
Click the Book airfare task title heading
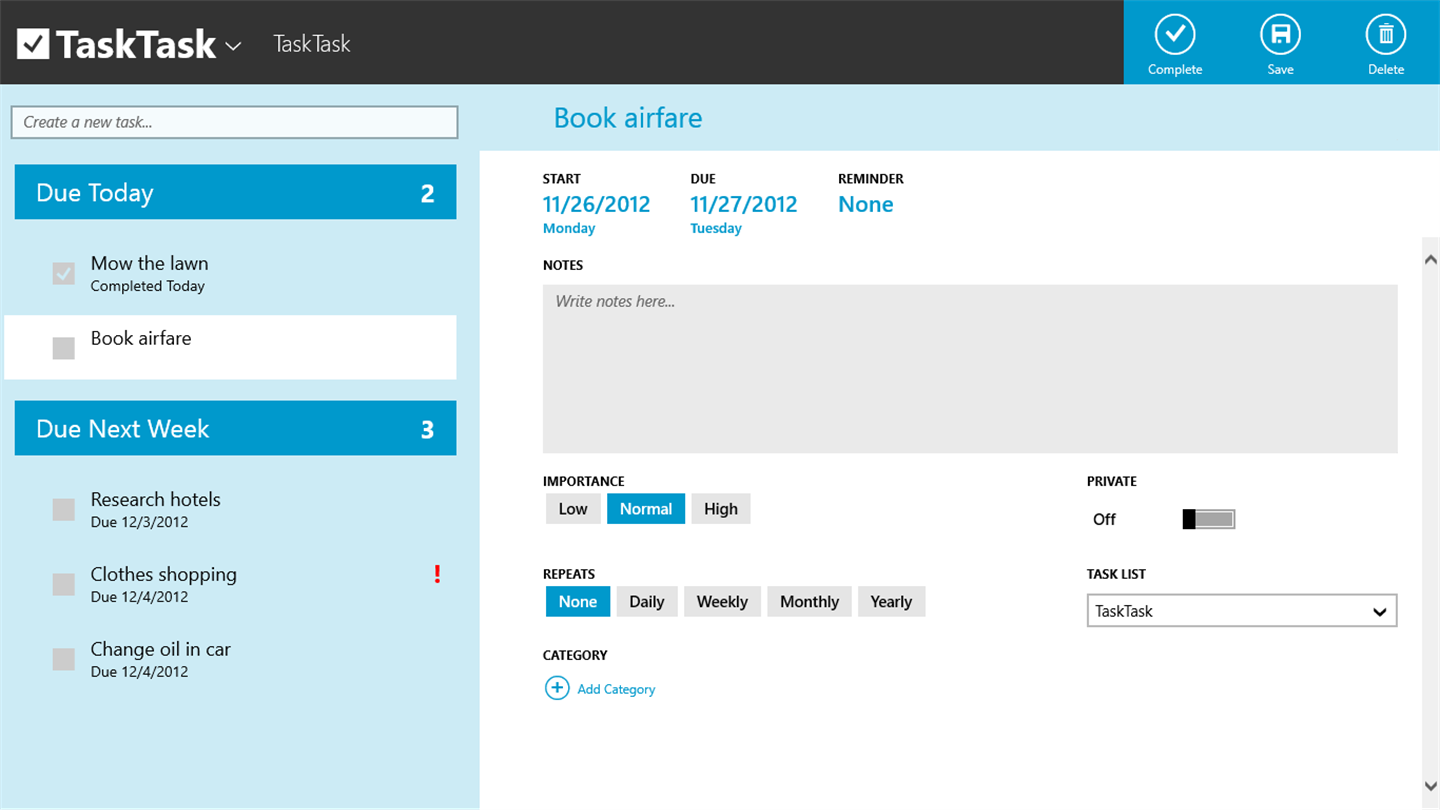tap(628, 118)
